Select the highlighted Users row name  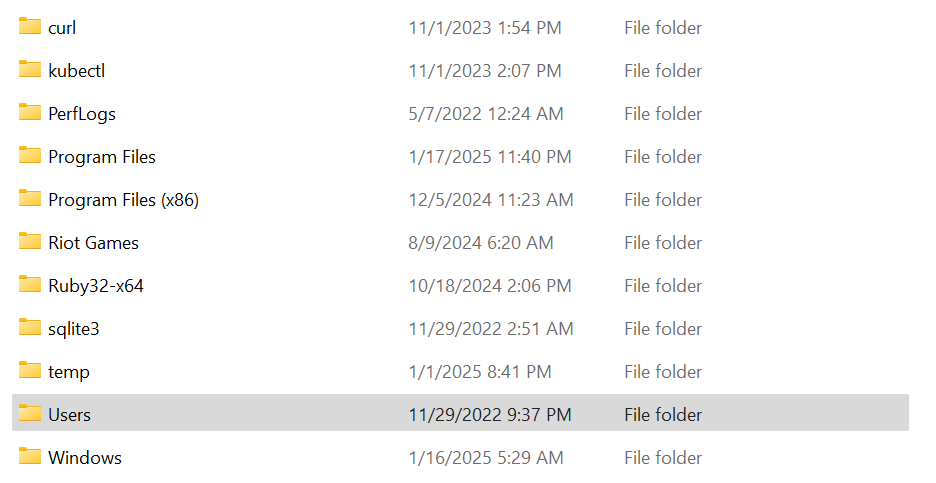[69, 415]
